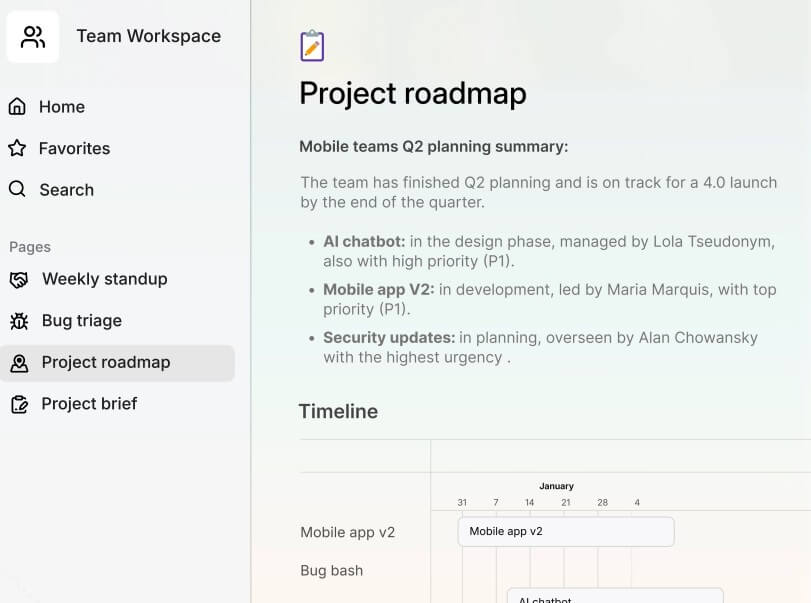Click the Timeline section heading

coord(338,412)
